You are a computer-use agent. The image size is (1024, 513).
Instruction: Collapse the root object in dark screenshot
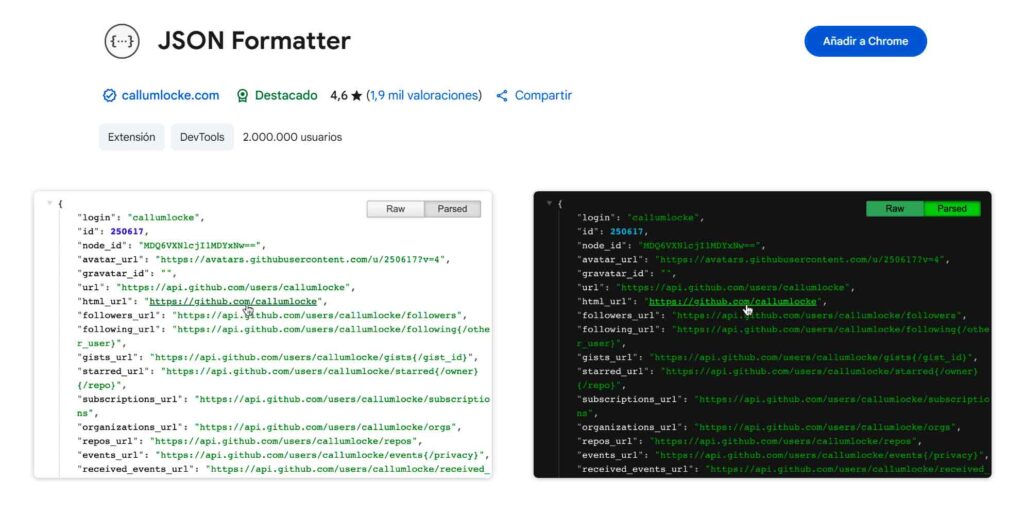click(x=549, y=204)
